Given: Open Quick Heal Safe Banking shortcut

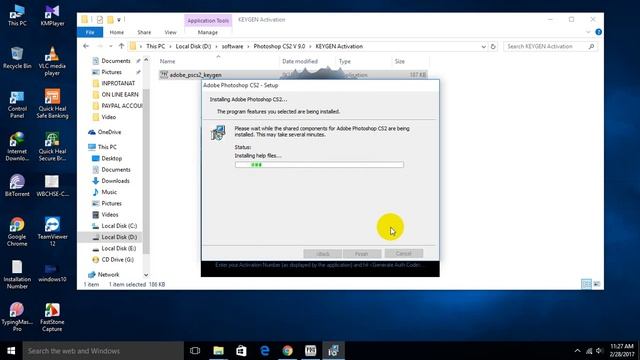Looking at the screenshot, I should pyautogui.click(x=52, y=104).
